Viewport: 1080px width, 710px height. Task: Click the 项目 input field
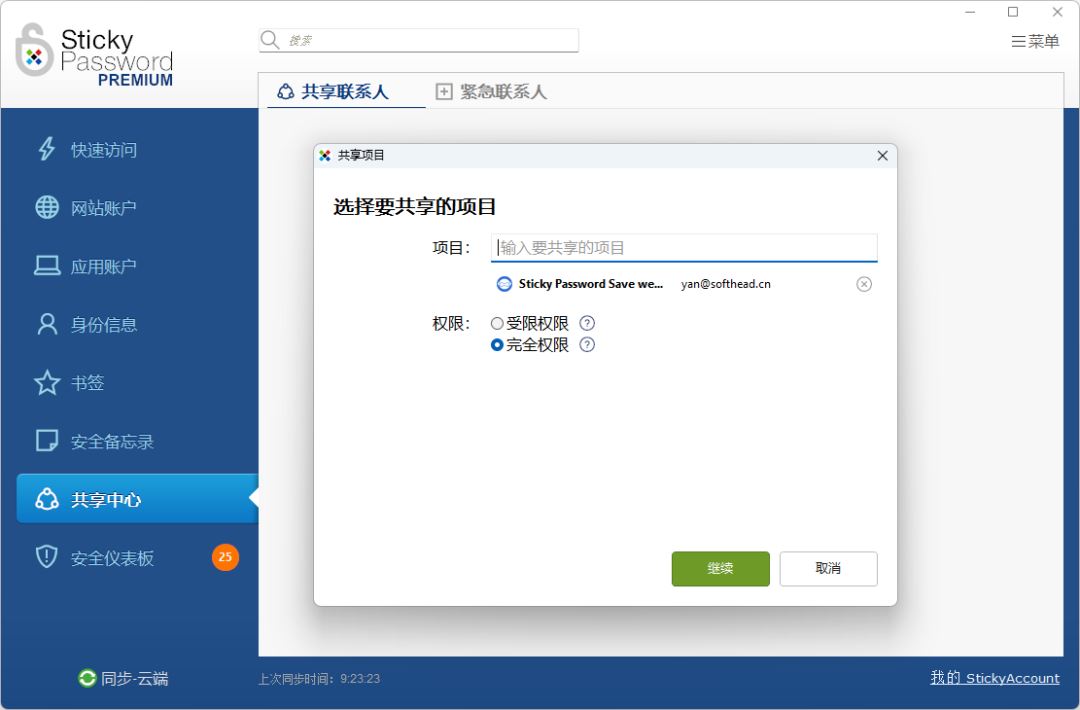point(684,248)
